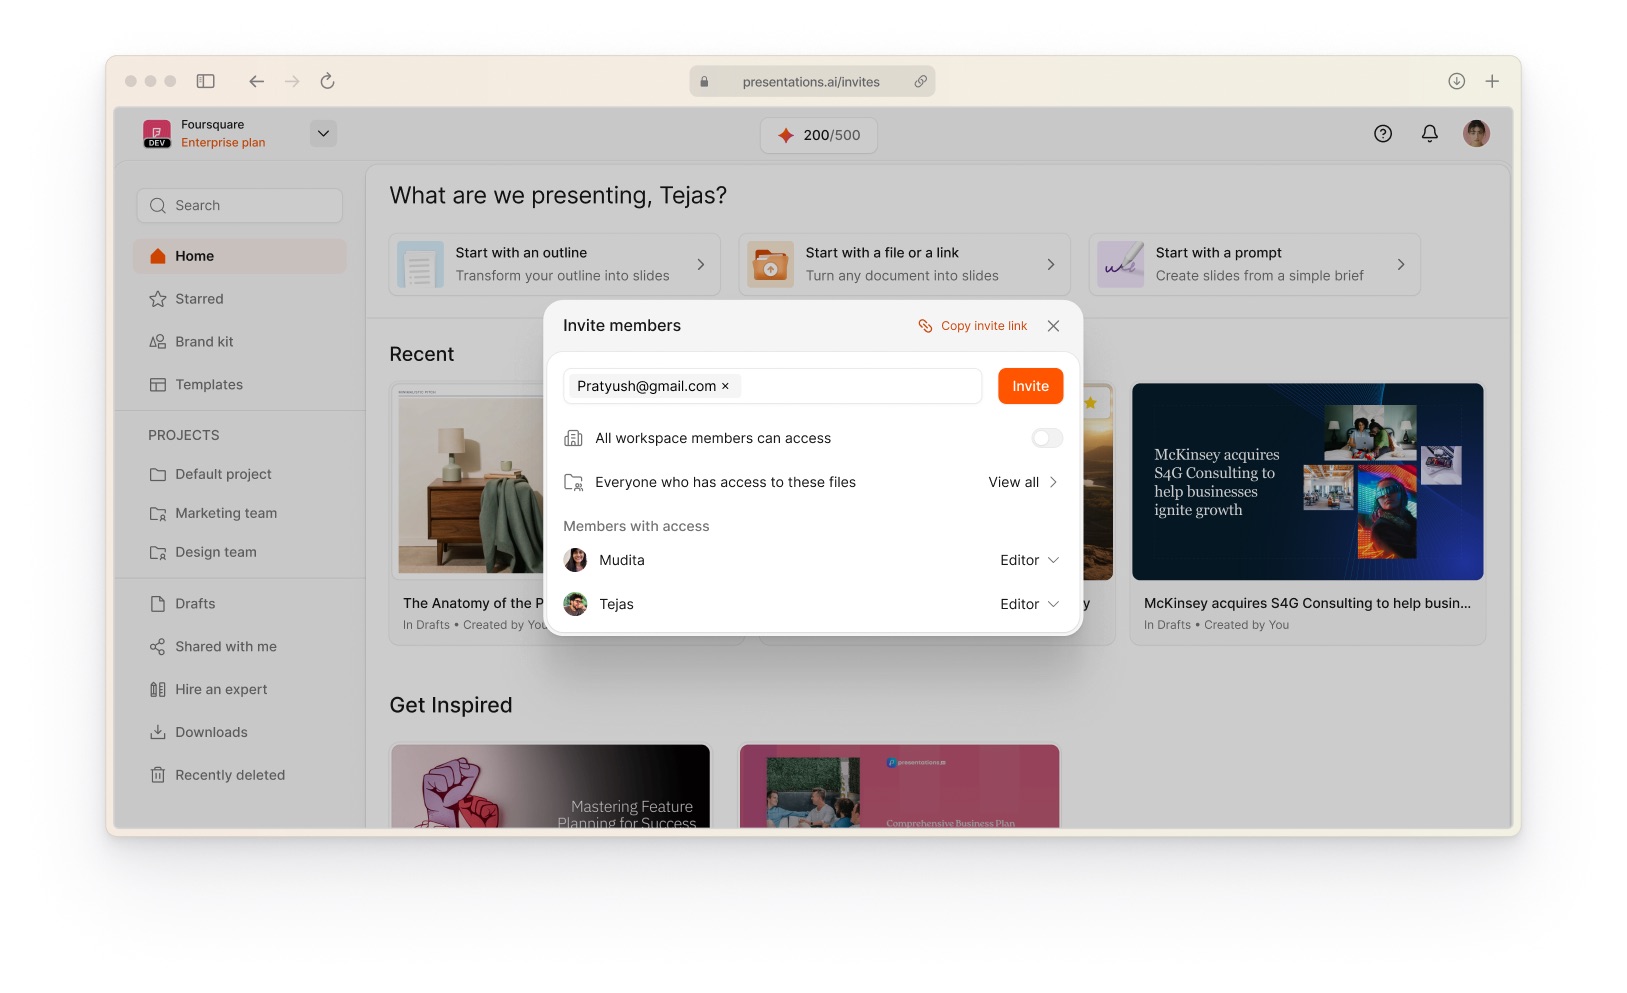This screenshot has height=993, width=1627.
Task: Open Starred in sidebar
Action: click(x=240, y=299)
